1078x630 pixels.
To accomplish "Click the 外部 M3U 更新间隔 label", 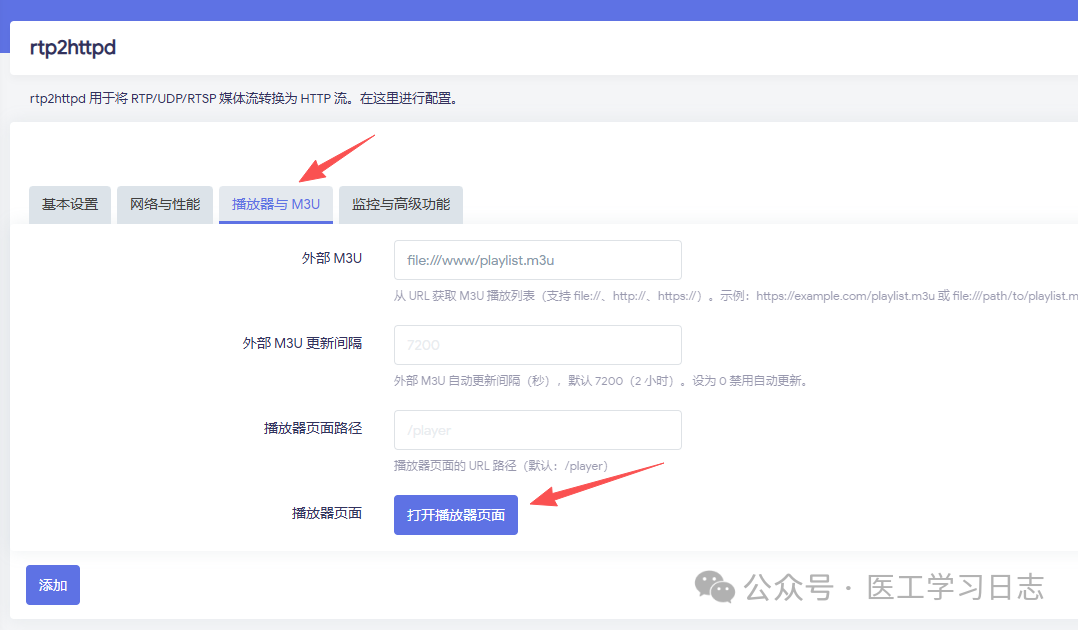I will (x=302, y=343).
